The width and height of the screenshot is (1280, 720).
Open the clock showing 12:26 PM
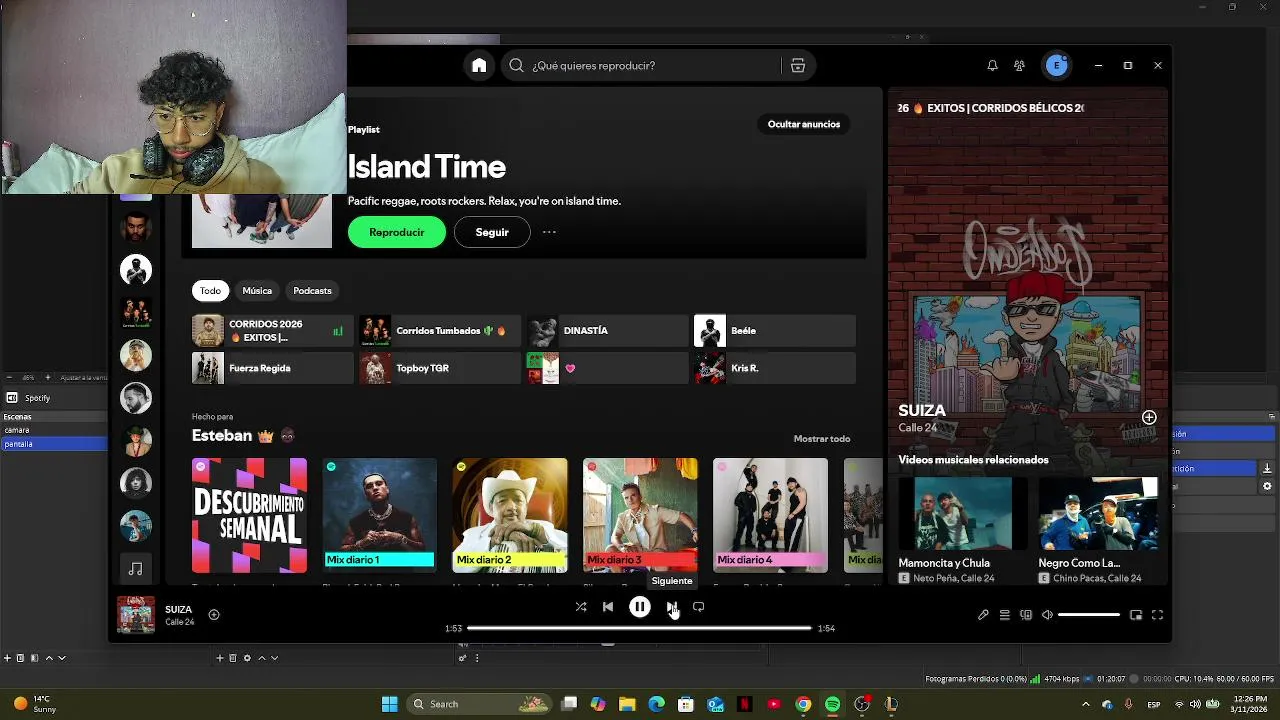(x=1250, y=704)
